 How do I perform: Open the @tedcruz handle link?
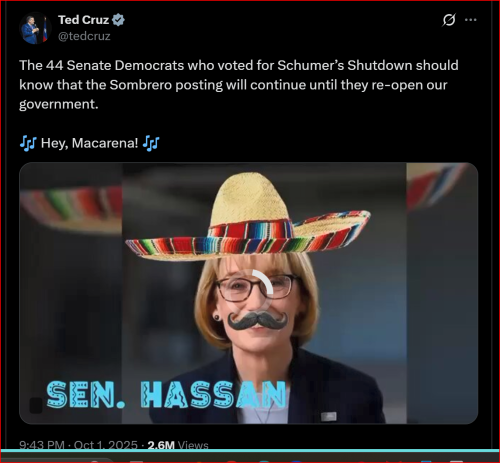pyautogui.click(x=84, y=36)
